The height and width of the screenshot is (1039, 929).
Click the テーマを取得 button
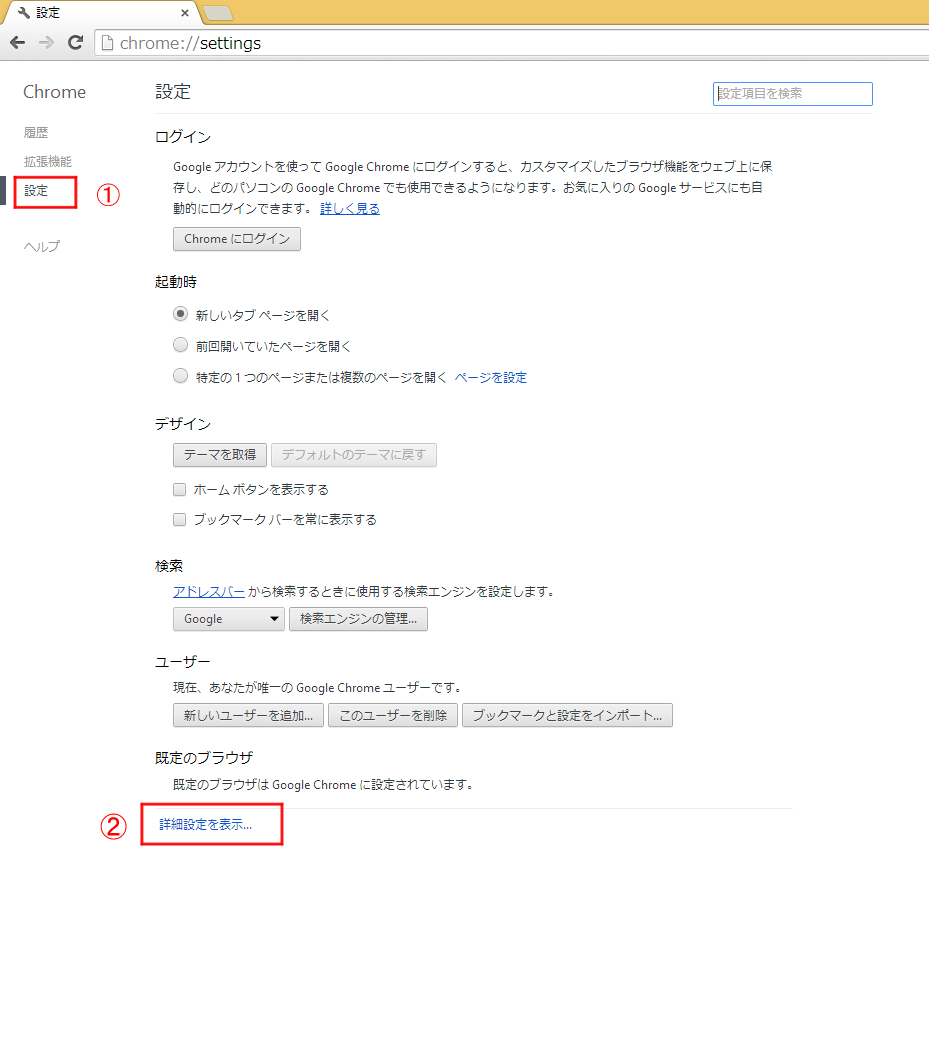click(x=220, y=455)
